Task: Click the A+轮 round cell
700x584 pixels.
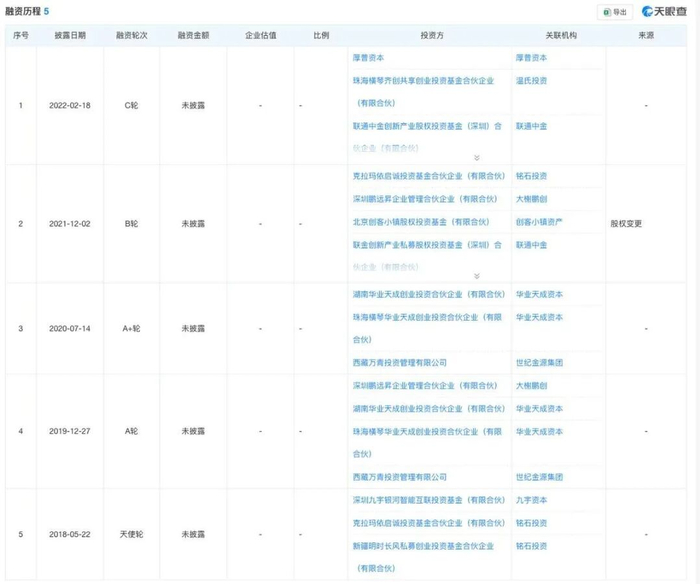Action: (131, 329)
